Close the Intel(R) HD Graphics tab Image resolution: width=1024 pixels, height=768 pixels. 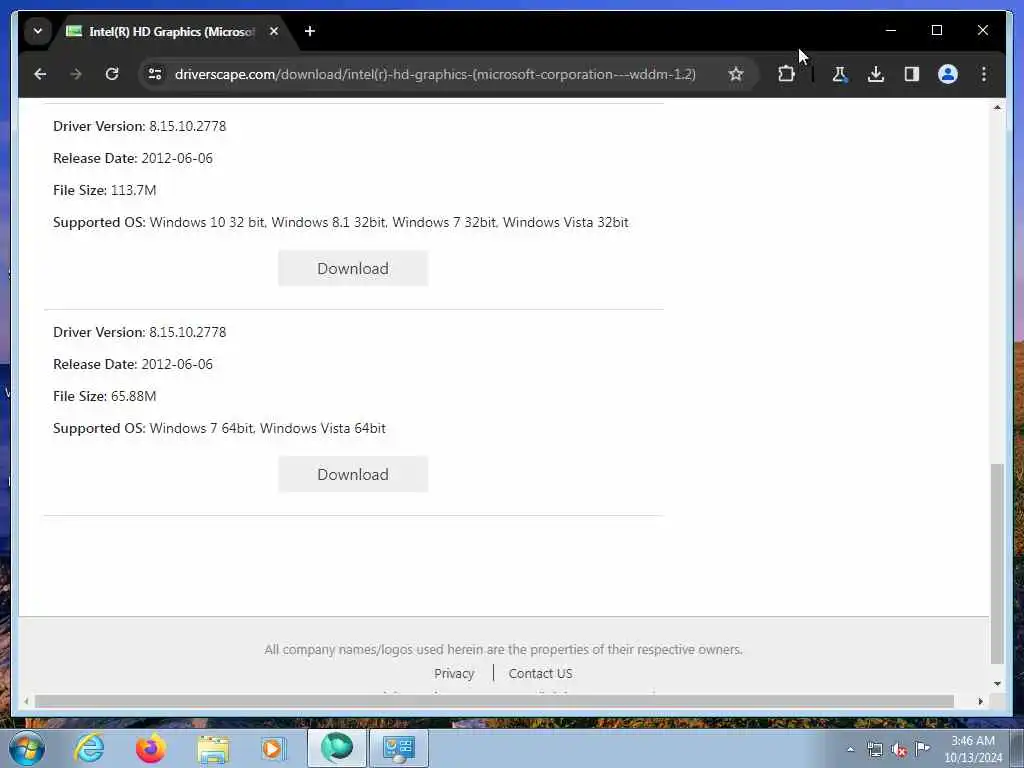(x=274, y=31)
